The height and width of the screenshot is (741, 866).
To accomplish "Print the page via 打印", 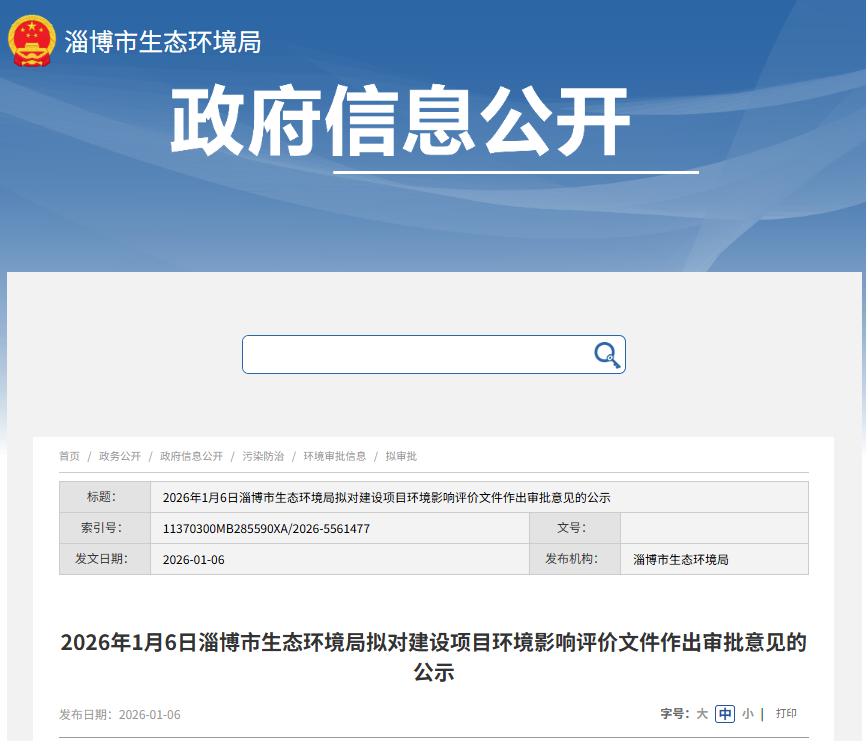I will point(786,714).
